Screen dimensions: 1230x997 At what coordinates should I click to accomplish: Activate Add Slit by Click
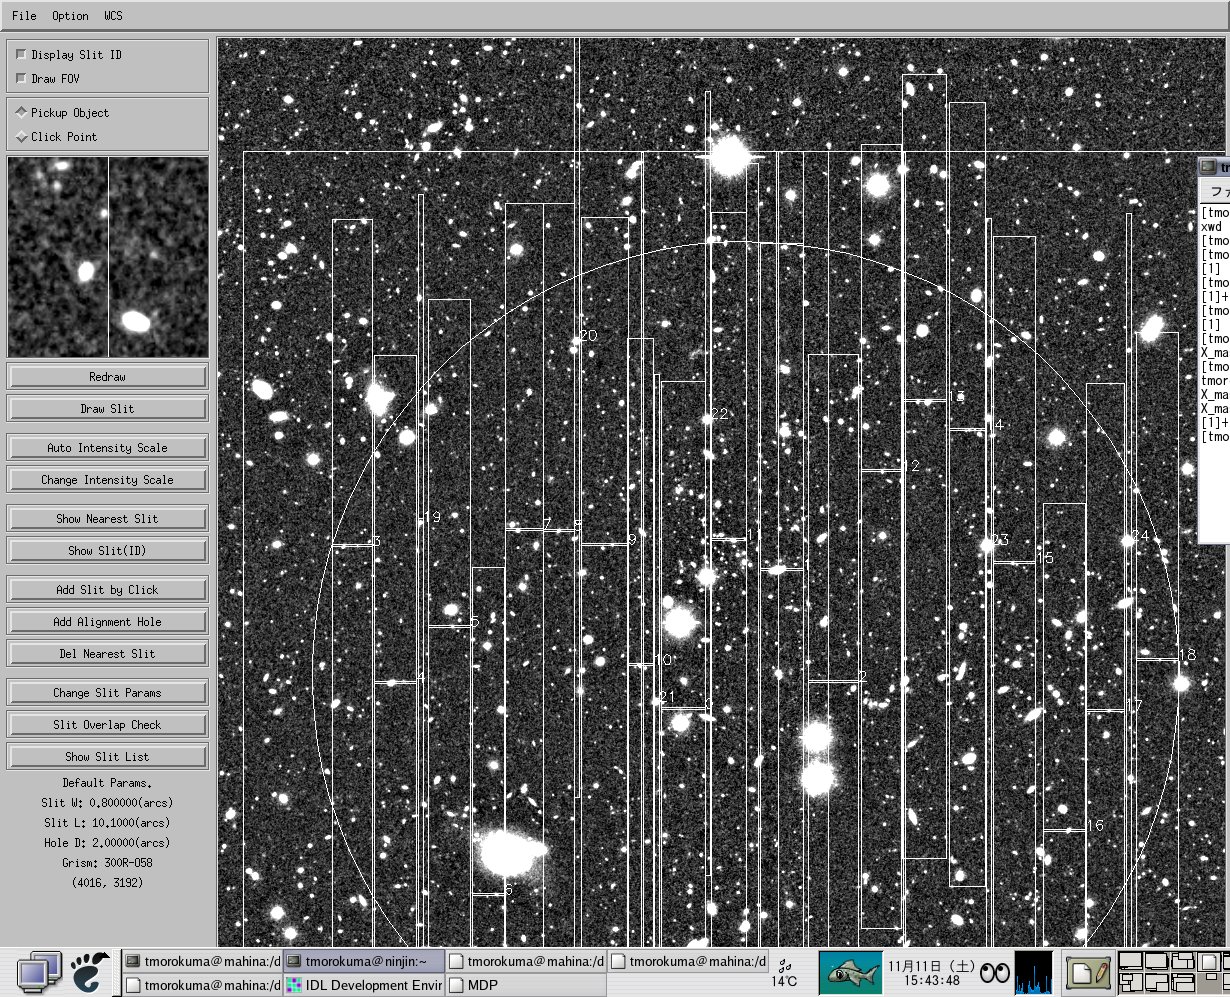click(107, 590)
